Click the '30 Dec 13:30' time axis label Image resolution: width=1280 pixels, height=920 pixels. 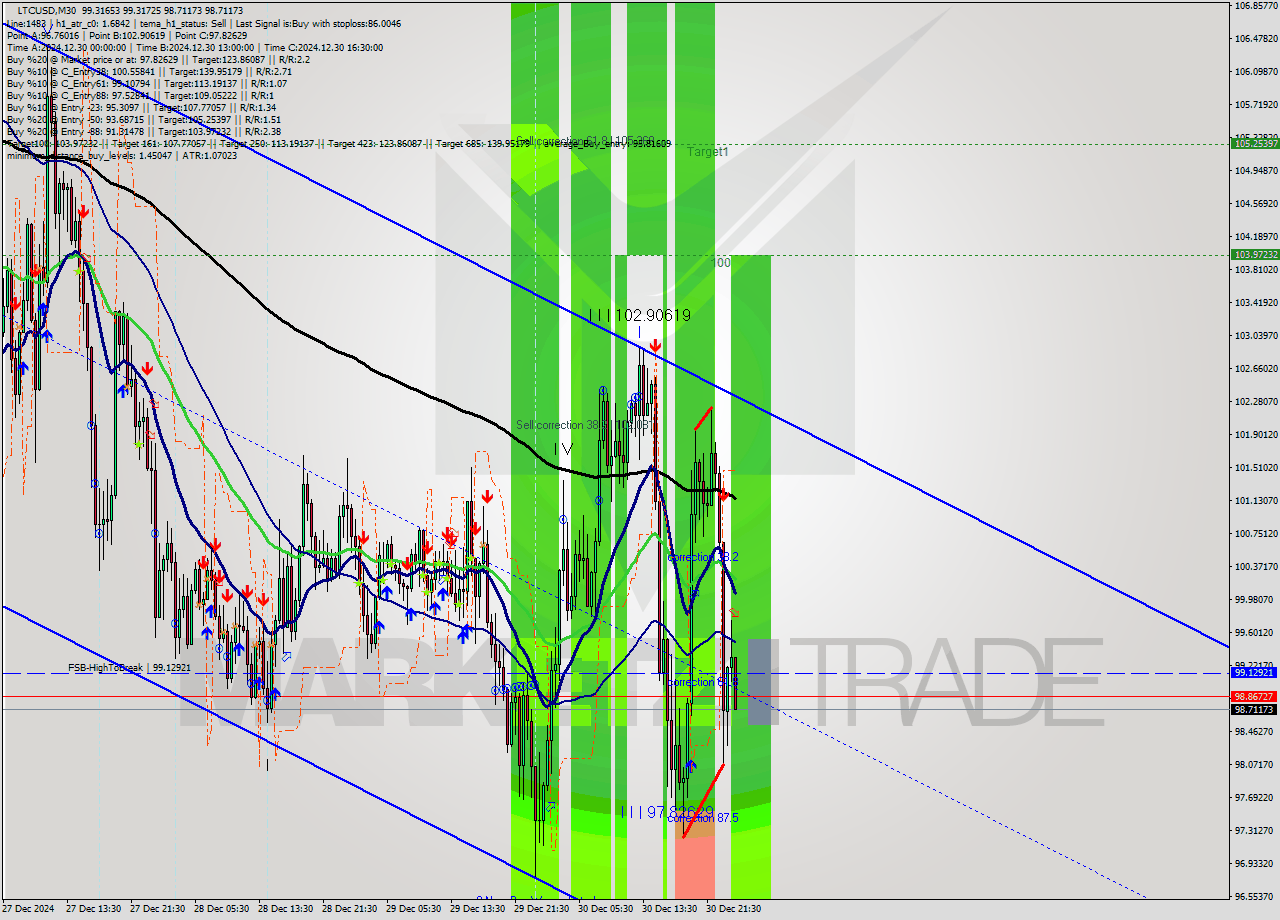670,909
